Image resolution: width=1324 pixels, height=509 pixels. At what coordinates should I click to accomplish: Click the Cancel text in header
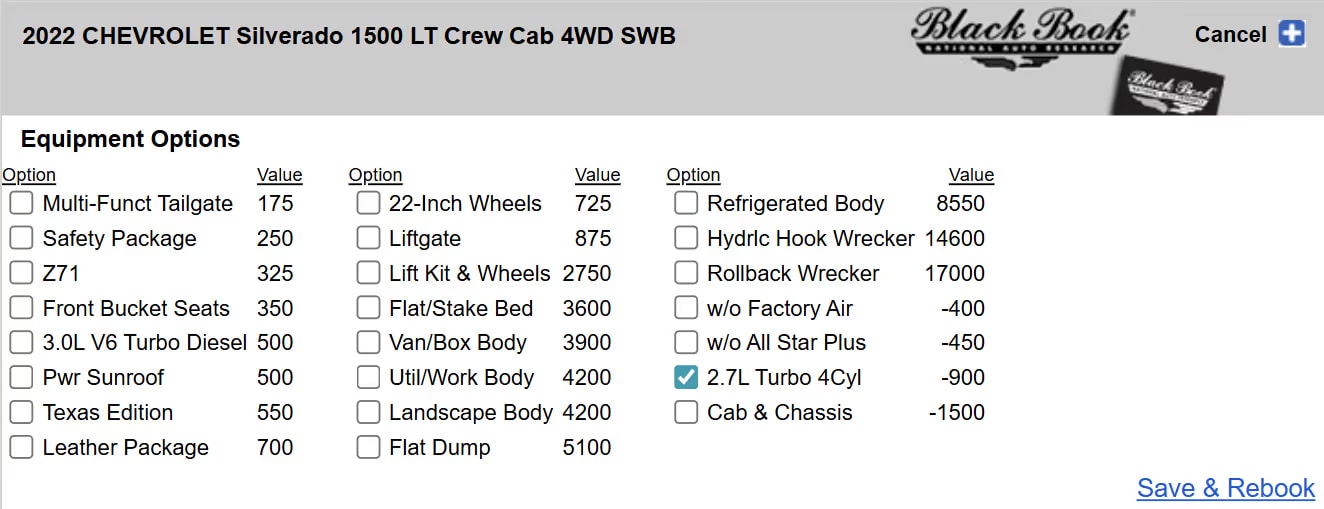pyautogui.click(x=1230, y=35)
